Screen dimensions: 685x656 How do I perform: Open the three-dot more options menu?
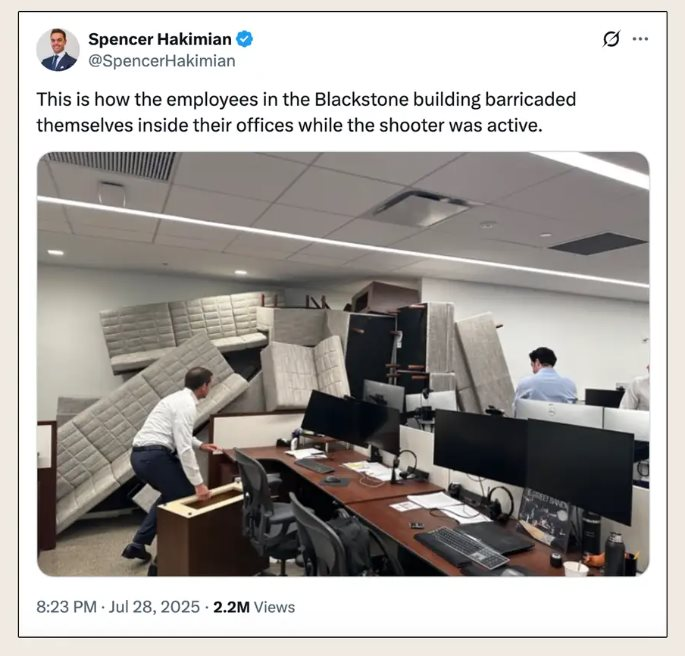pos(640,39)
